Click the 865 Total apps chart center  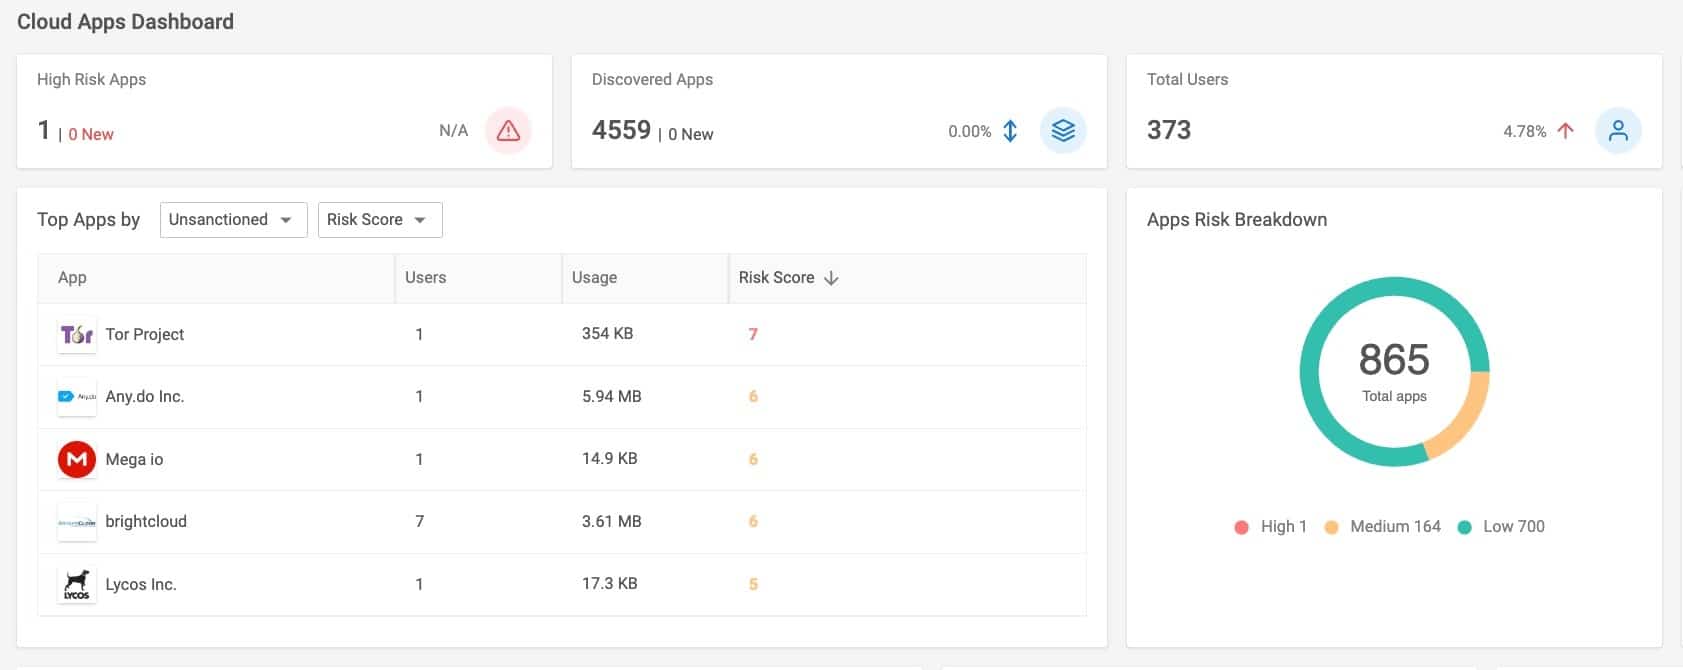1394,371
